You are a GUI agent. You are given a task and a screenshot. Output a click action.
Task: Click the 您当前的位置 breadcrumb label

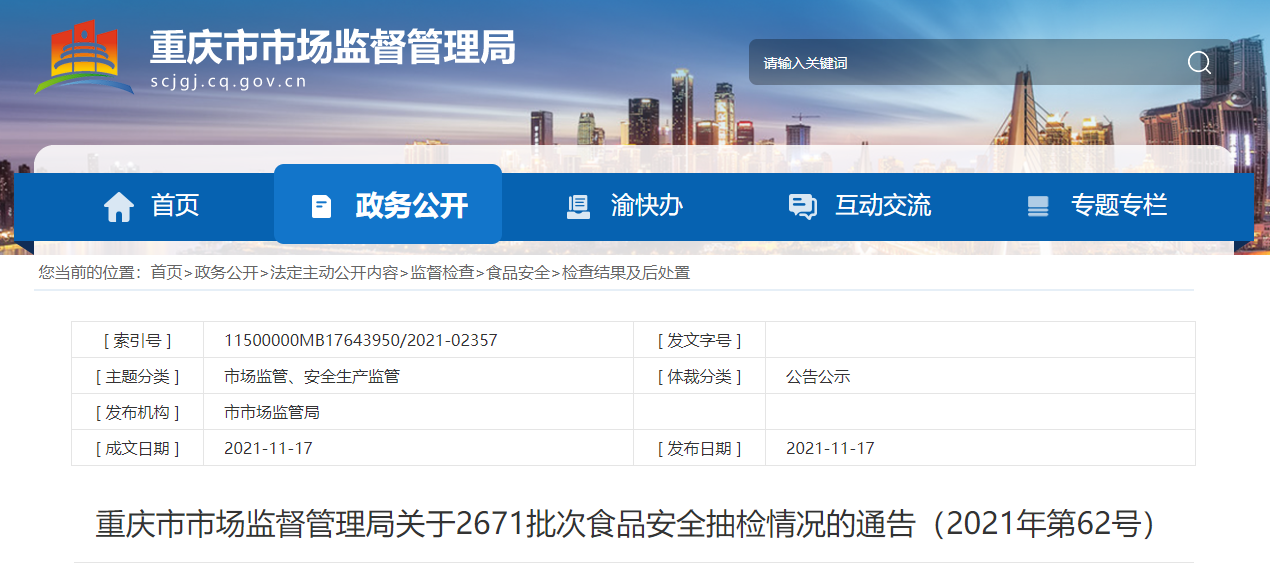tap(90, 272)
